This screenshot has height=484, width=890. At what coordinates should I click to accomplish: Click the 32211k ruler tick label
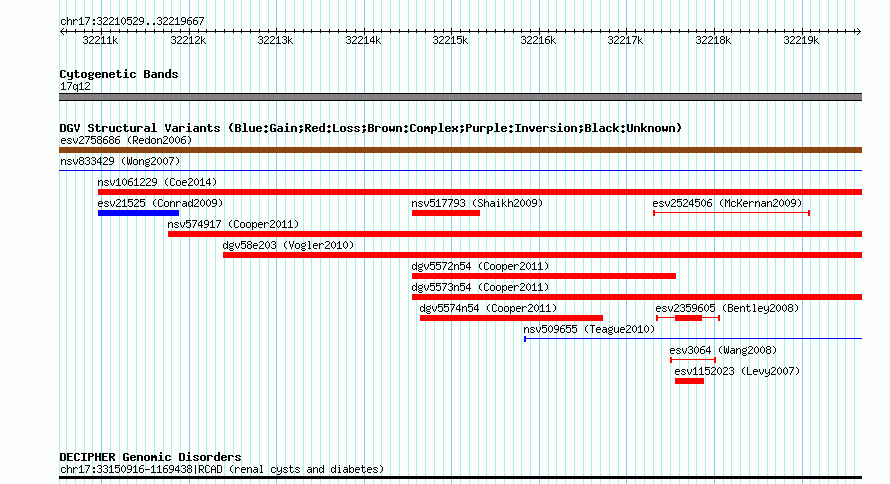pos(100,40)
